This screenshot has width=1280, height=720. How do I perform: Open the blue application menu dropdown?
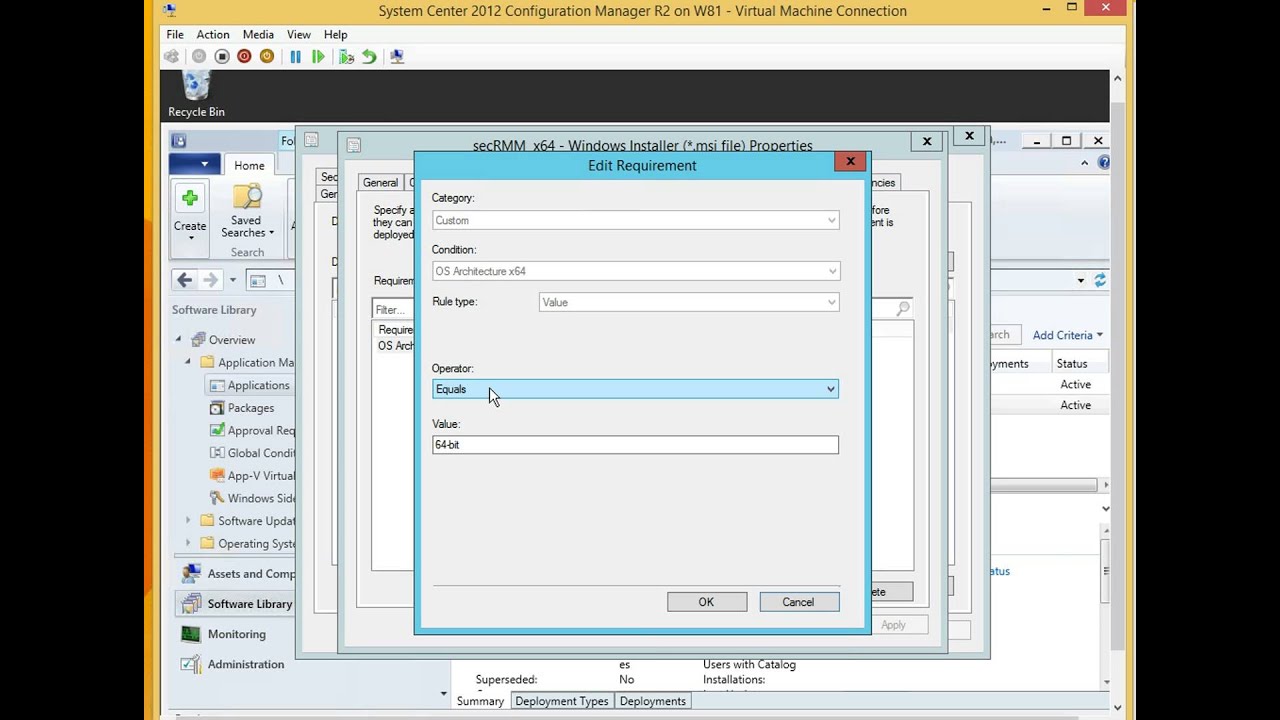(x=194, y=164)
